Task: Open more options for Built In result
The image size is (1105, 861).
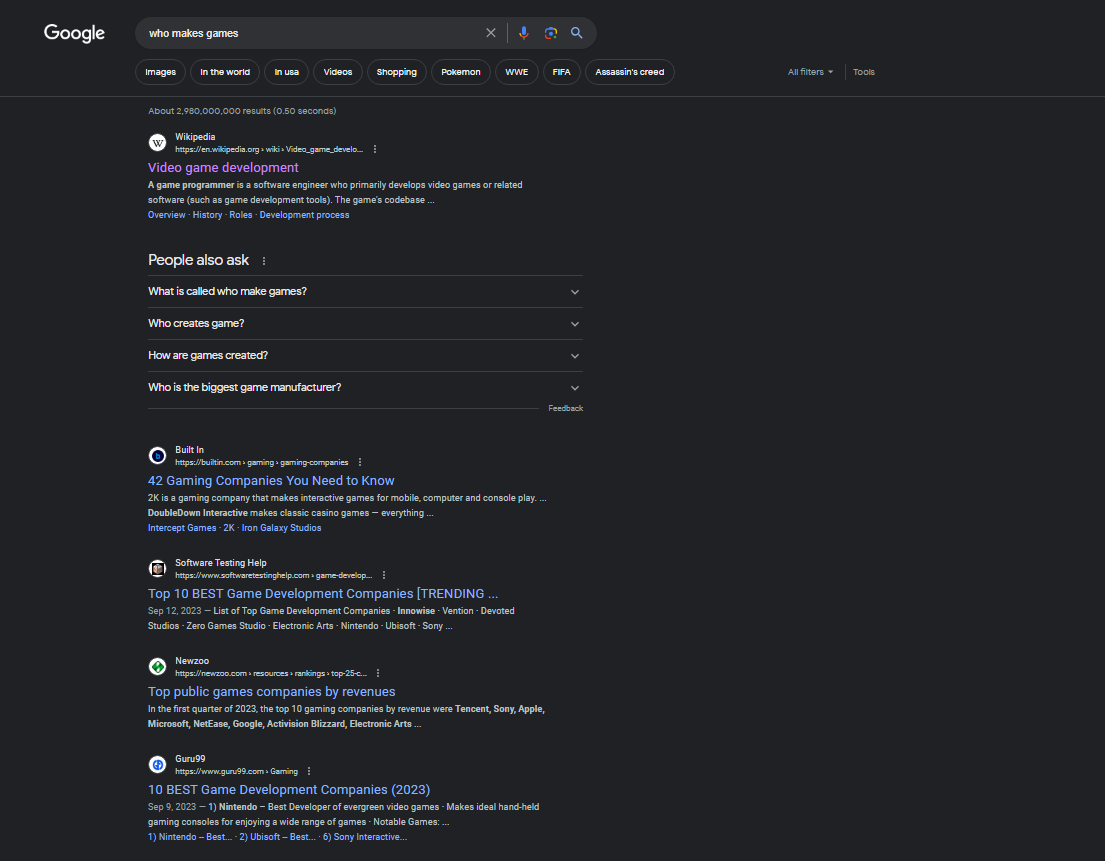Action: point(360,462)
